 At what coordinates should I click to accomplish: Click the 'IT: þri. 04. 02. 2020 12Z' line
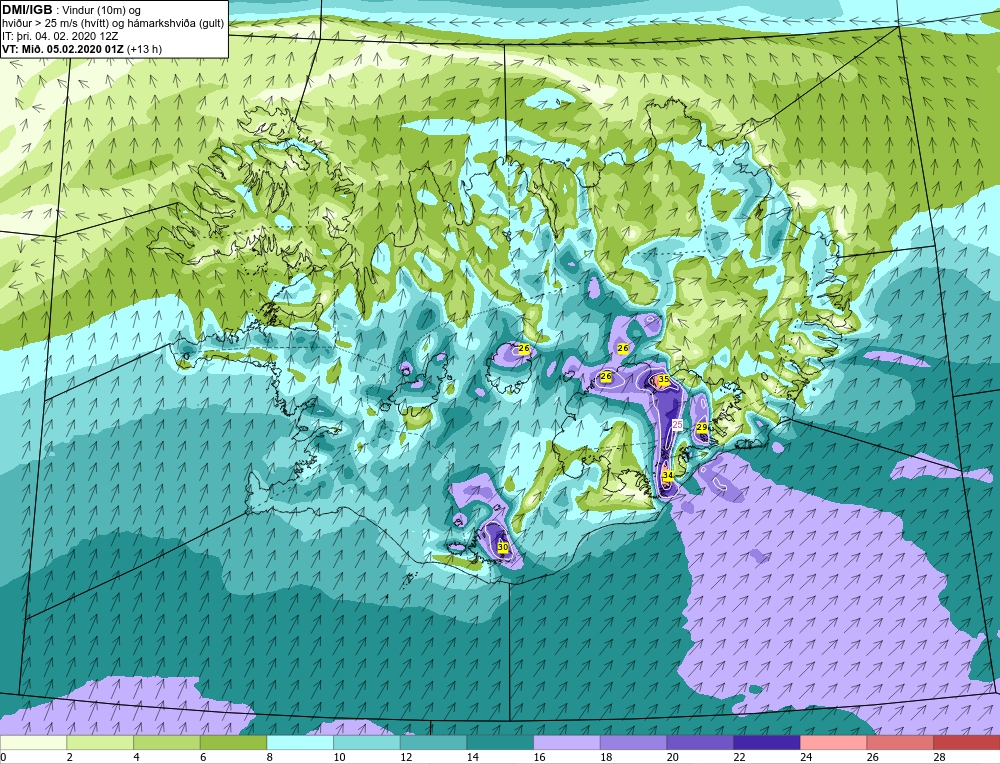click(60, 36)
